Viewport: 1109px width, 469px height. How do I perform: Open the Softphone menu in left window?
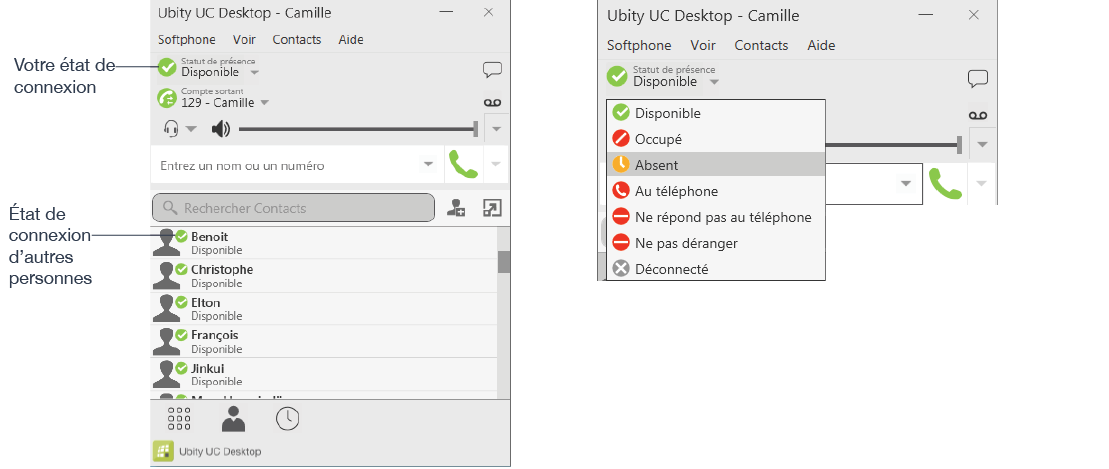coord(187,40)
